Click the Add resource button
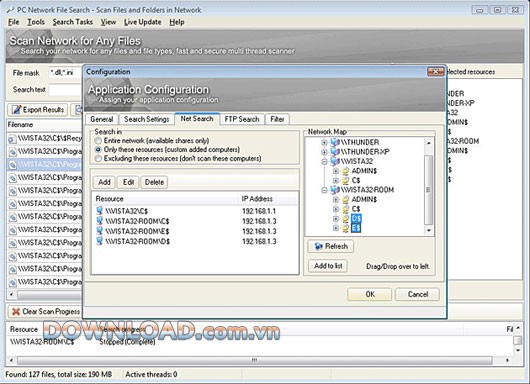The width and height of the screenshot is (530, 384). point(104,182)
